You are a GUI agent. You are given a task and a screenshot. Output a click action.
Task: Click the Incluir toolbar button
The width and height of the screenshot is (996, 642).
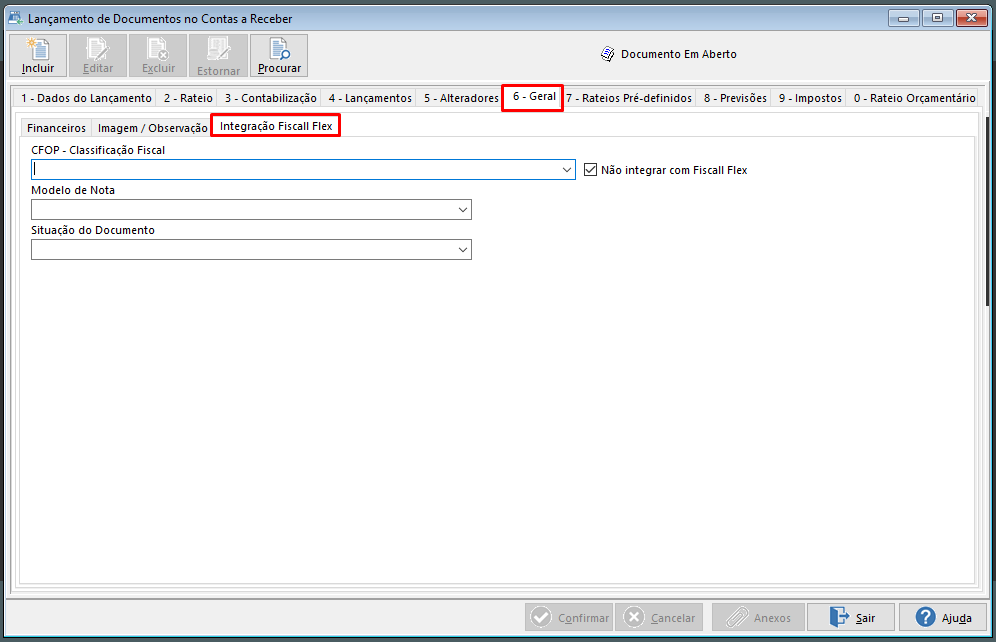point(38,56)
